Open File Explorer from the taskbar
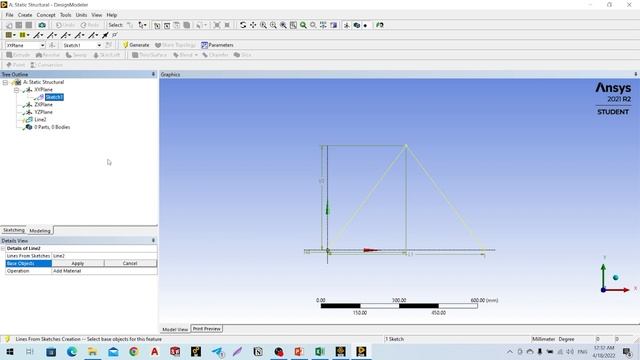 (93, 351)
